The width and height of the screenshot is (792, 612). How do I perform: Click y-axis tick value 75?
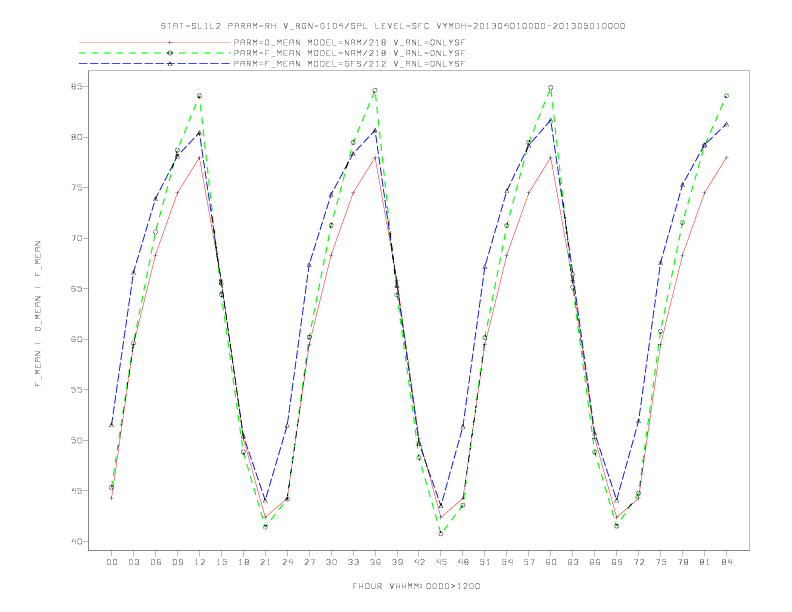click(x=76, y=187)
